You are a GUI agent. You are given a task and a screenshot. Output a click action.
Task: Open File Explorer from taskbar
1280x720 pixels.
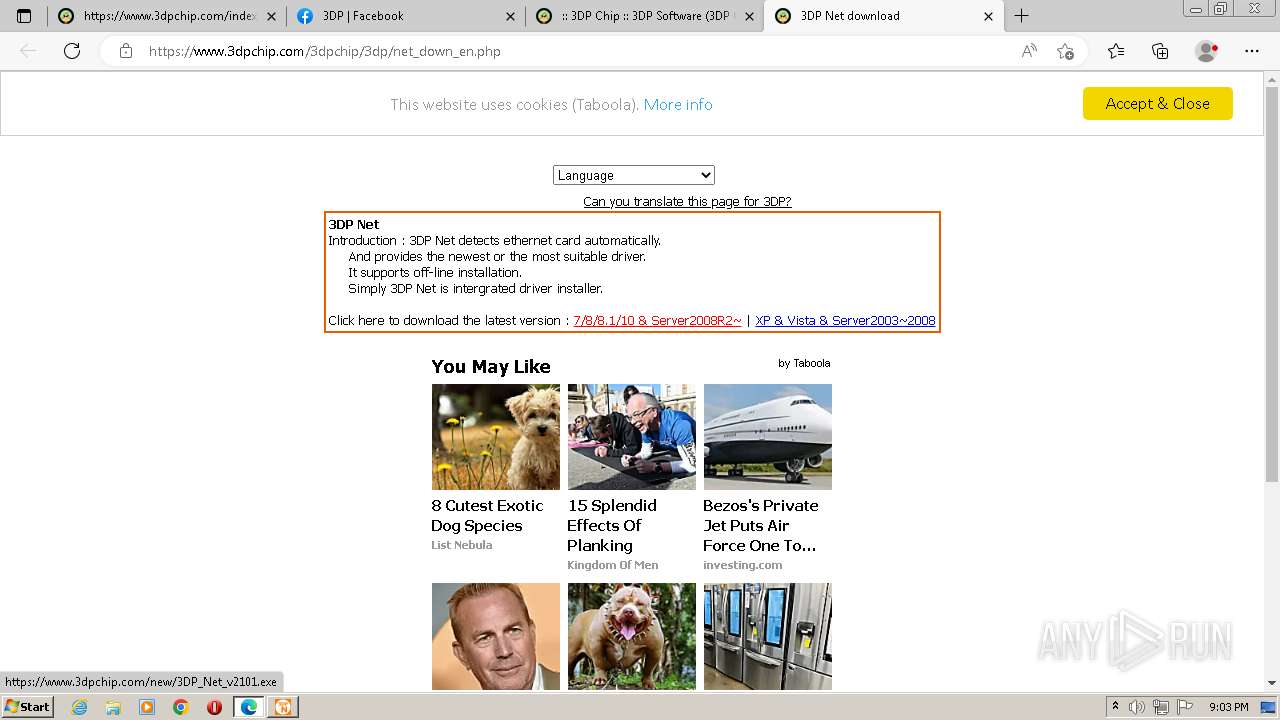(x=113, y=707)
